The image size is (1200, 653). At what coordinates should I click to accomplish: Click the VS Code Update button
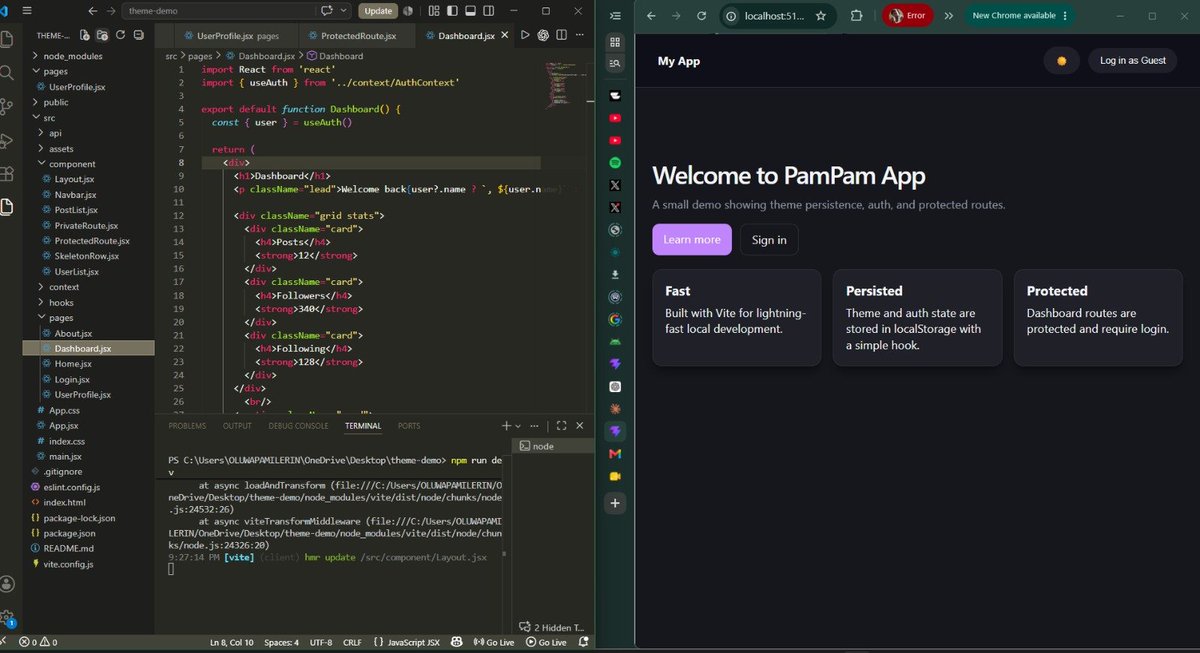[x=378, y=11]
